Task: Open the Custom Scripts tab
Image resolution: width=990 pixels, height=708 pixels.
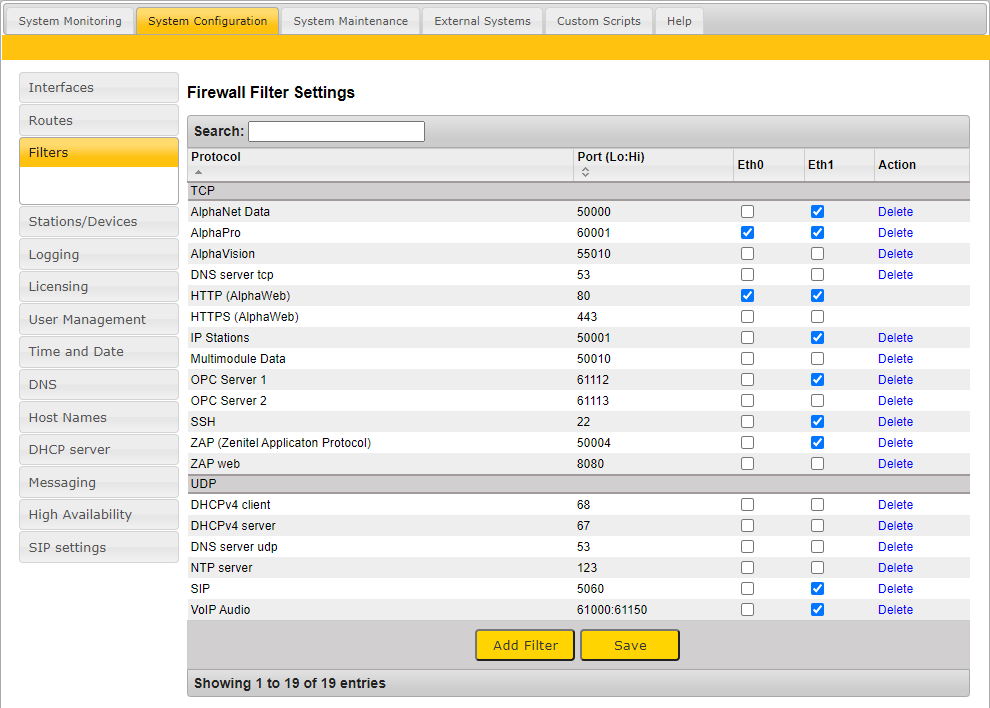Action: (x=598, y=21)
